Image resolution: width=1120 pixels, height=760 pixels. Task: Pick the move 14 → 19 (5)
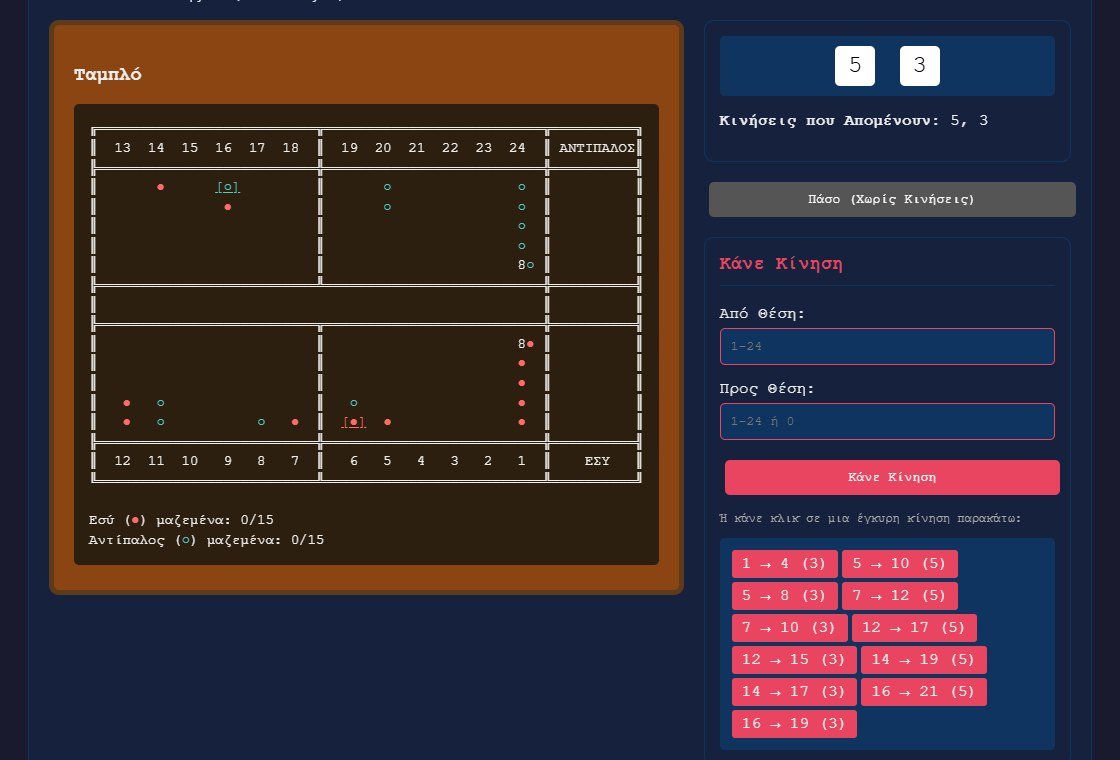[924, 660]
